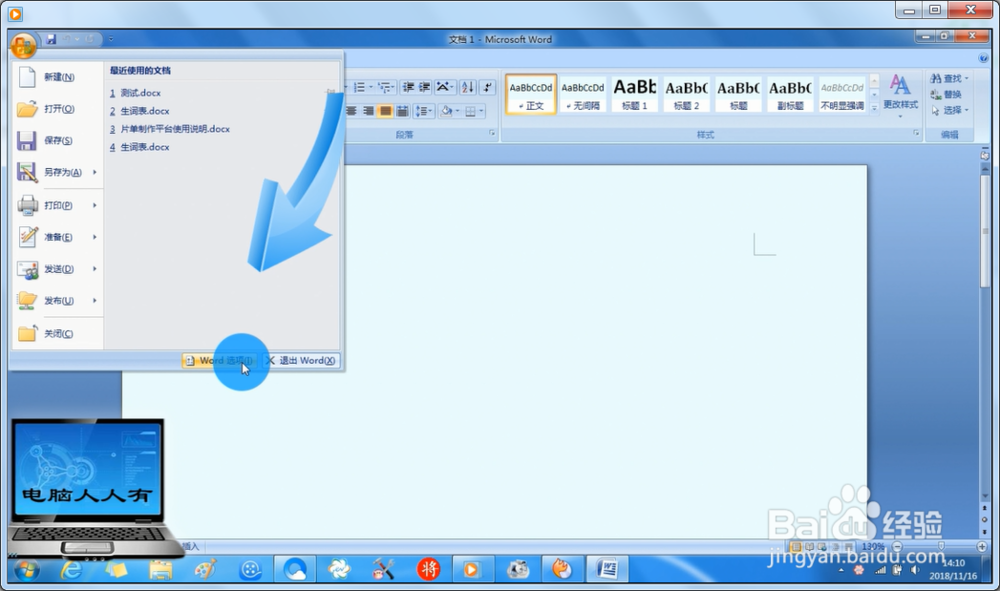Apply the 标题 2 style
This screenshot has height=591, width=1000.
tap(686, 94)
